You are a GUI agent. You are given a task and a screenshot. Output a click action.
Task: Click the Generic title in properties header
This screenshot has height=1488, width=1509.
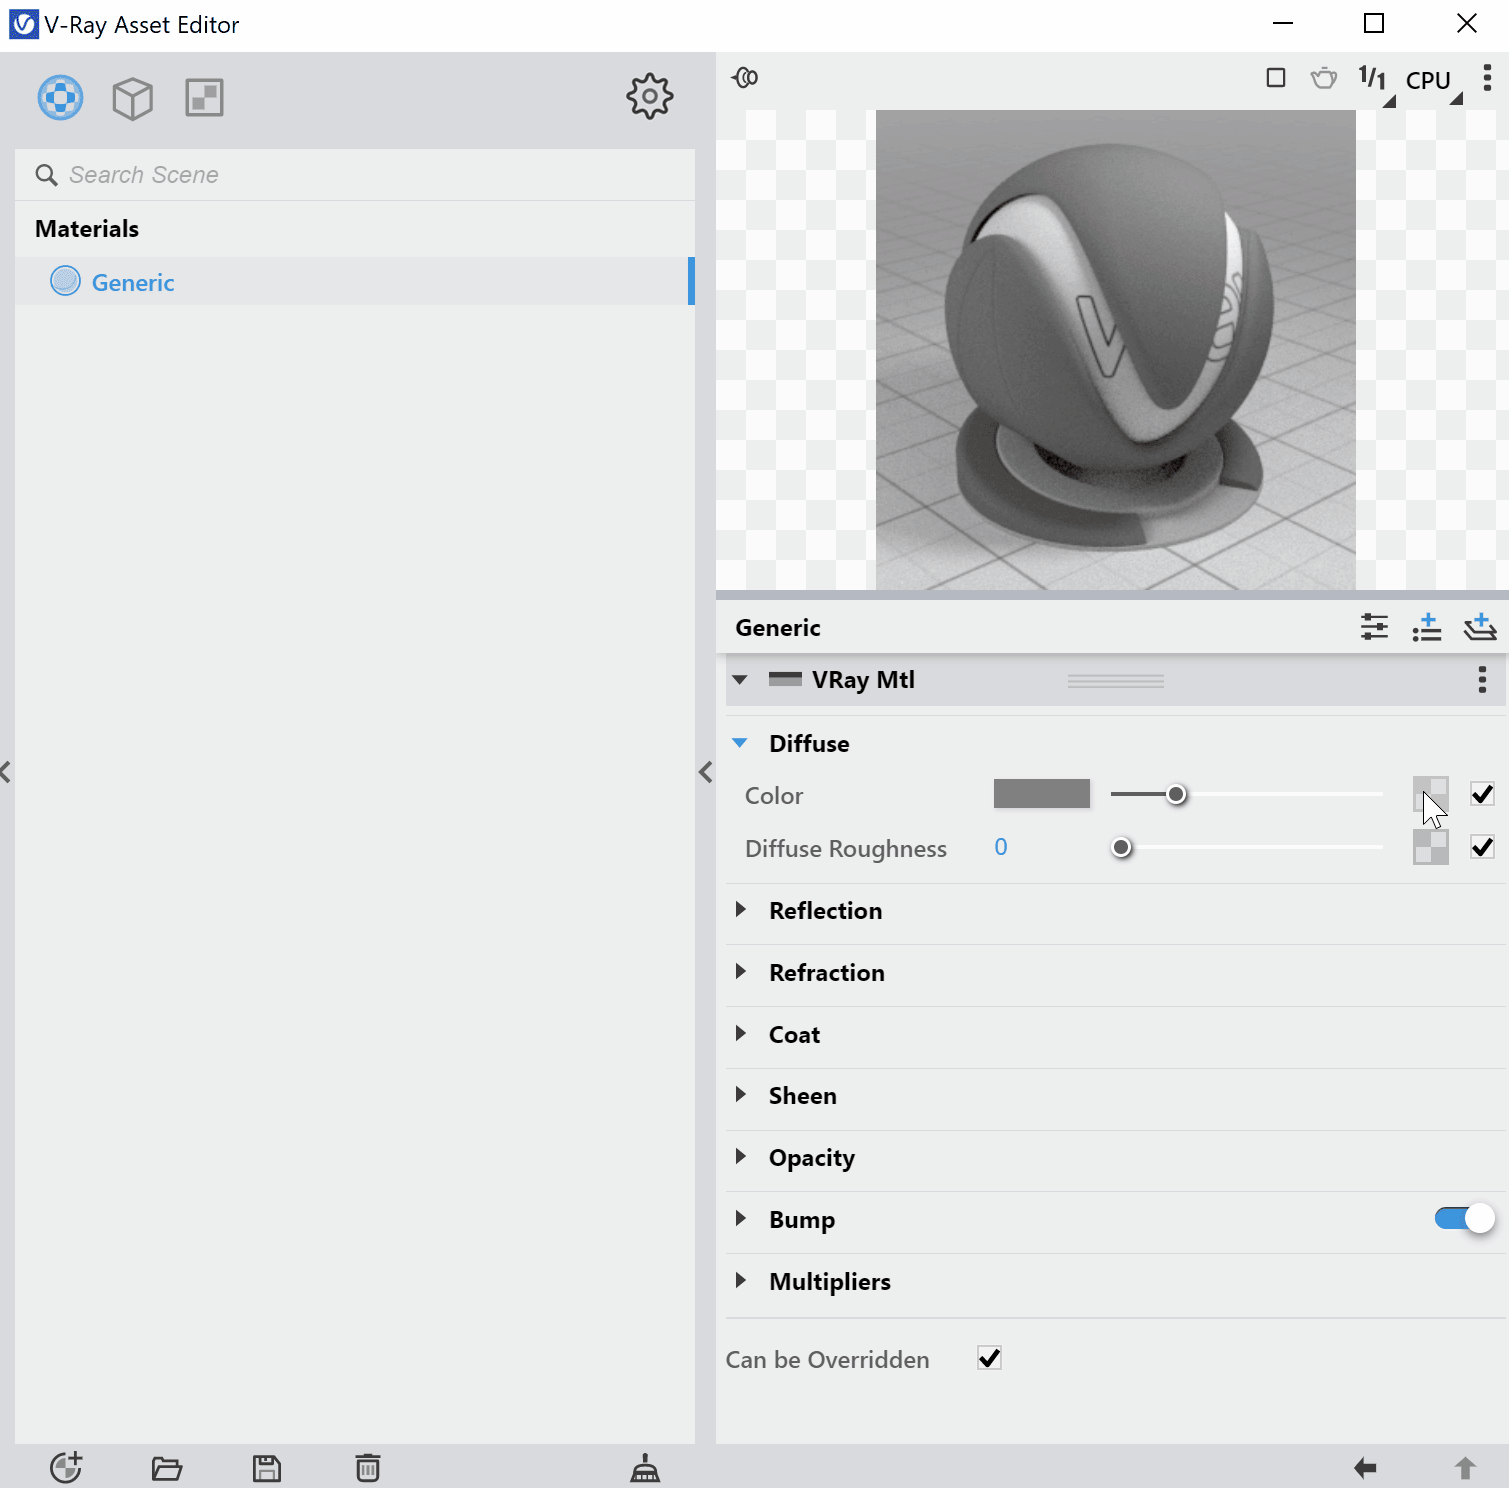click(x=778, y=628)
